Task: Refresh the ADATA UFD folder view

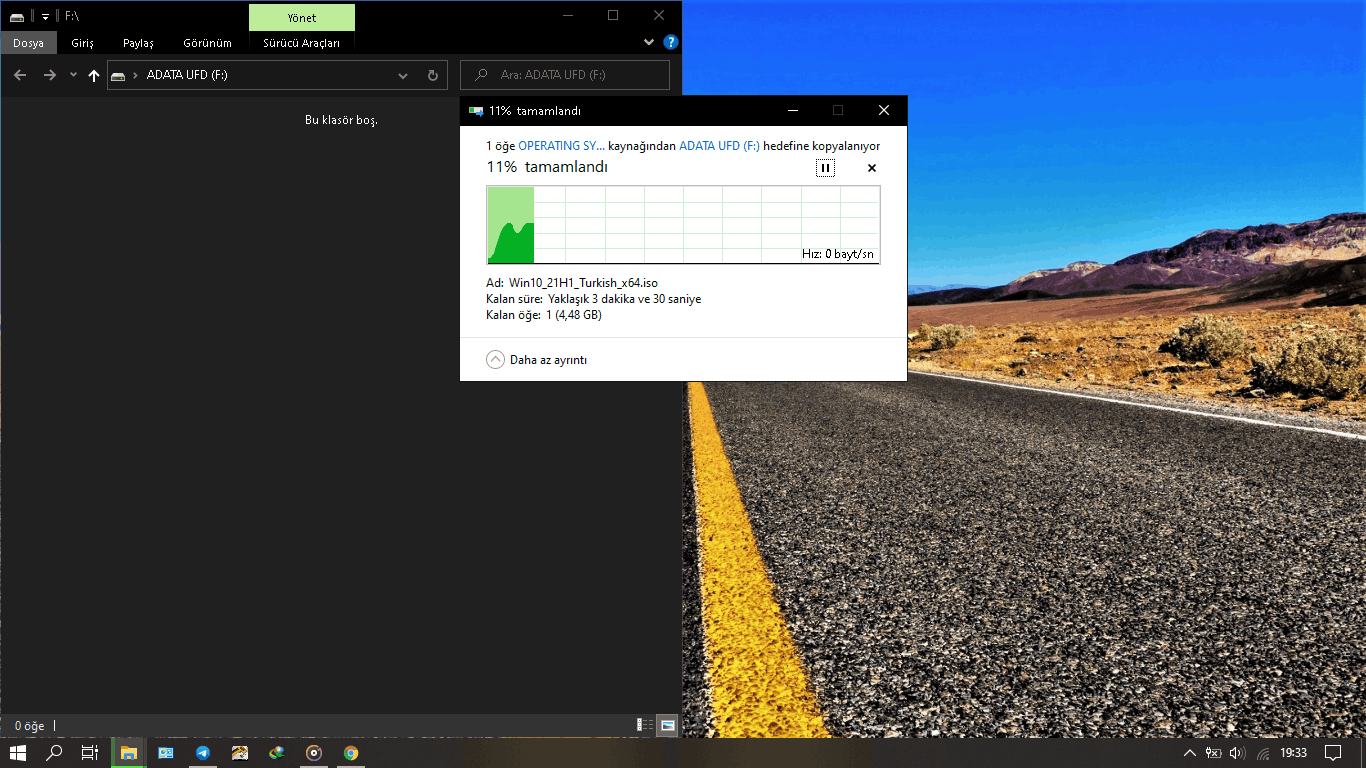Action: point(432,75)
